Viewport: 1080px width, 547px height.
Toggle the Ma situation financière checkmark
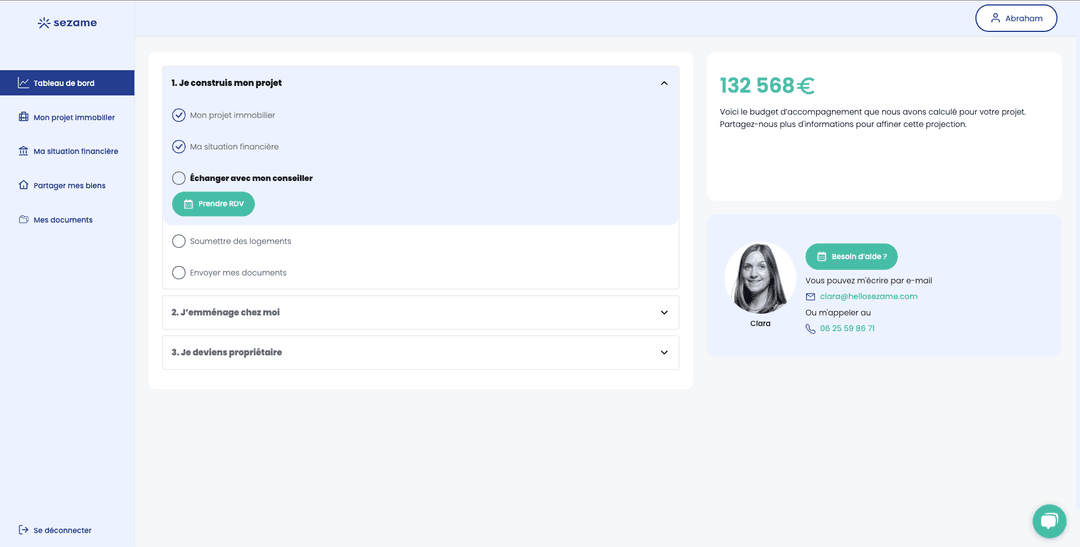(x=178, y=147)
